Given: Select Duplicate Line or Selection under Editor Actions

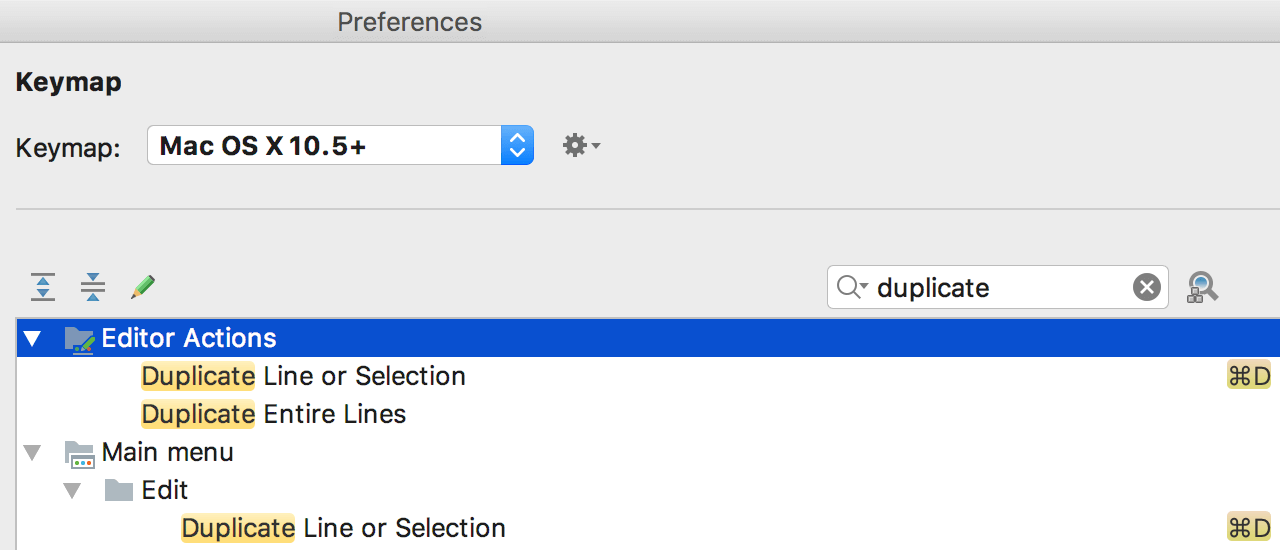Looking at the screenshot, I should tap(303, 376).
